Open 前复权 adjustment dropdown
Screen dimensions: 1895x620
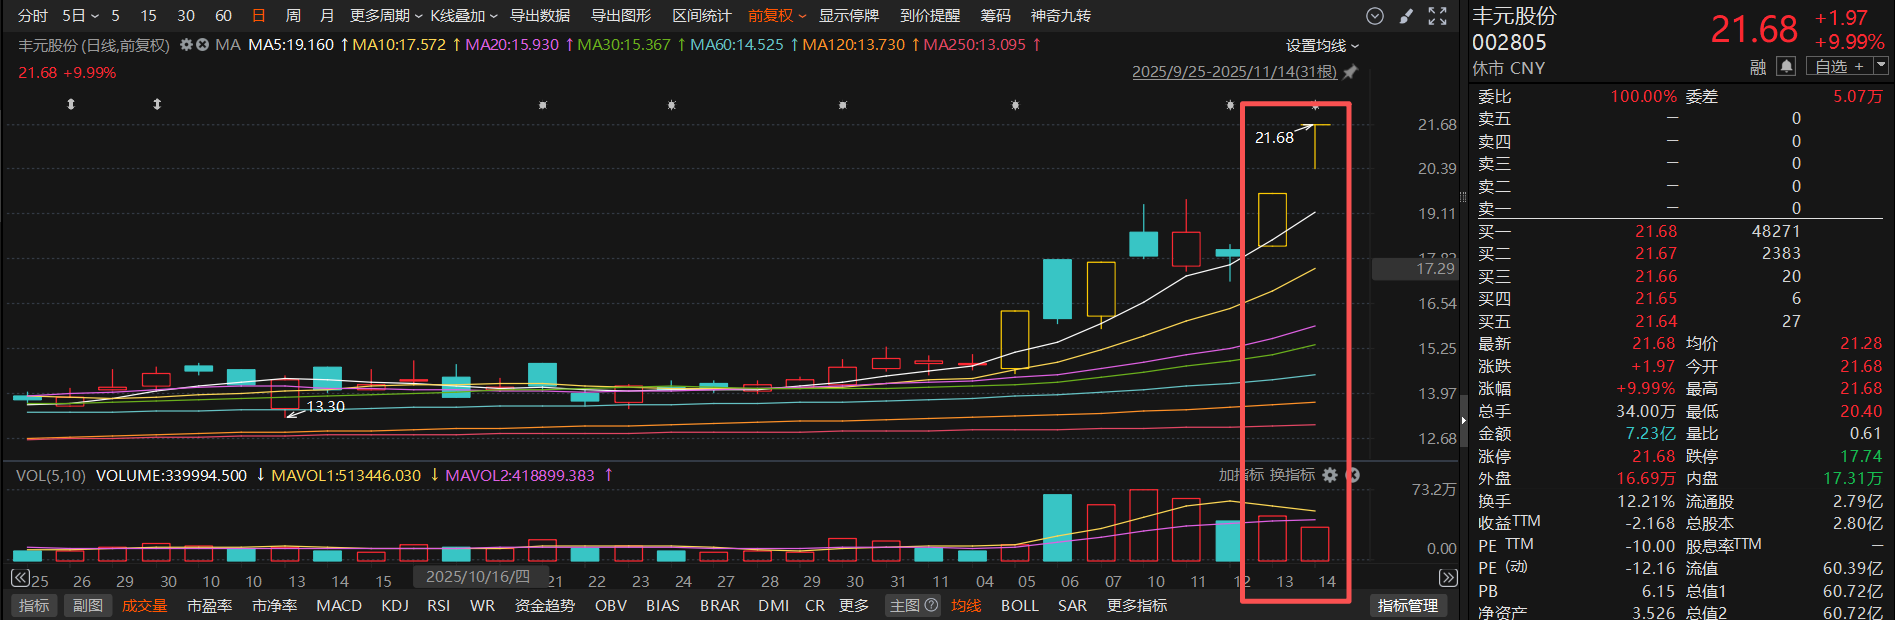(x=777, y=16)
